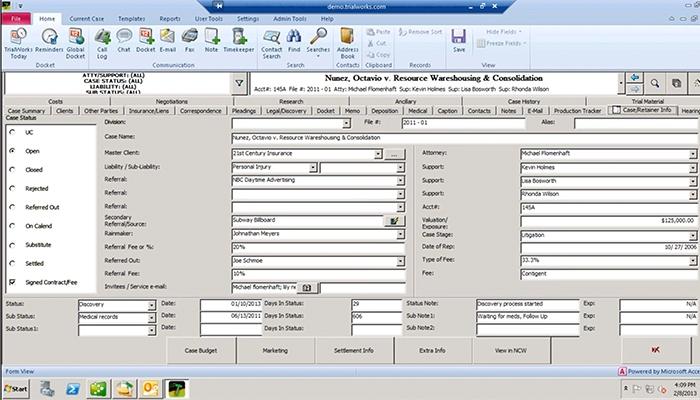Click the Extra Info button
Viewport: 700px width, 400px height.
tap(432, 350)
